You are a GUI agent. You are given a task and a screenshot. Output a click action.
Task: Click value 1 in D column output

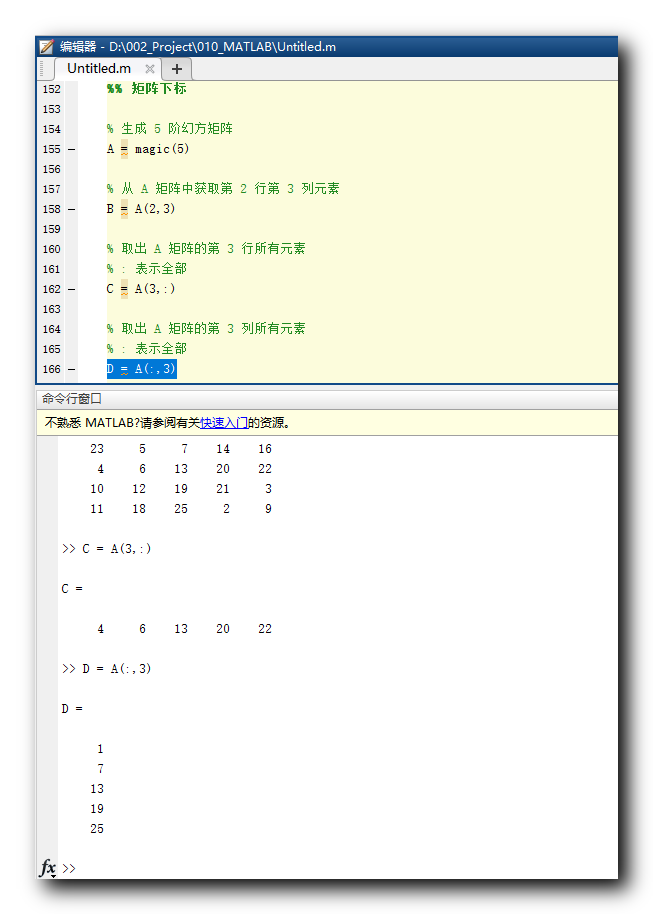(100, 749)
